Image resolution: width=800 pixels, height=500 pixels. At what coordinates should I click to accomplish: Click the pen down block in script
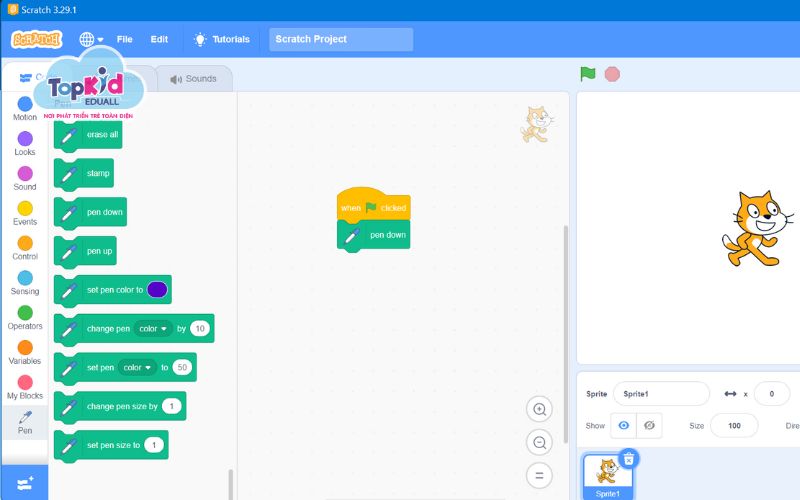tap(373, 236)
